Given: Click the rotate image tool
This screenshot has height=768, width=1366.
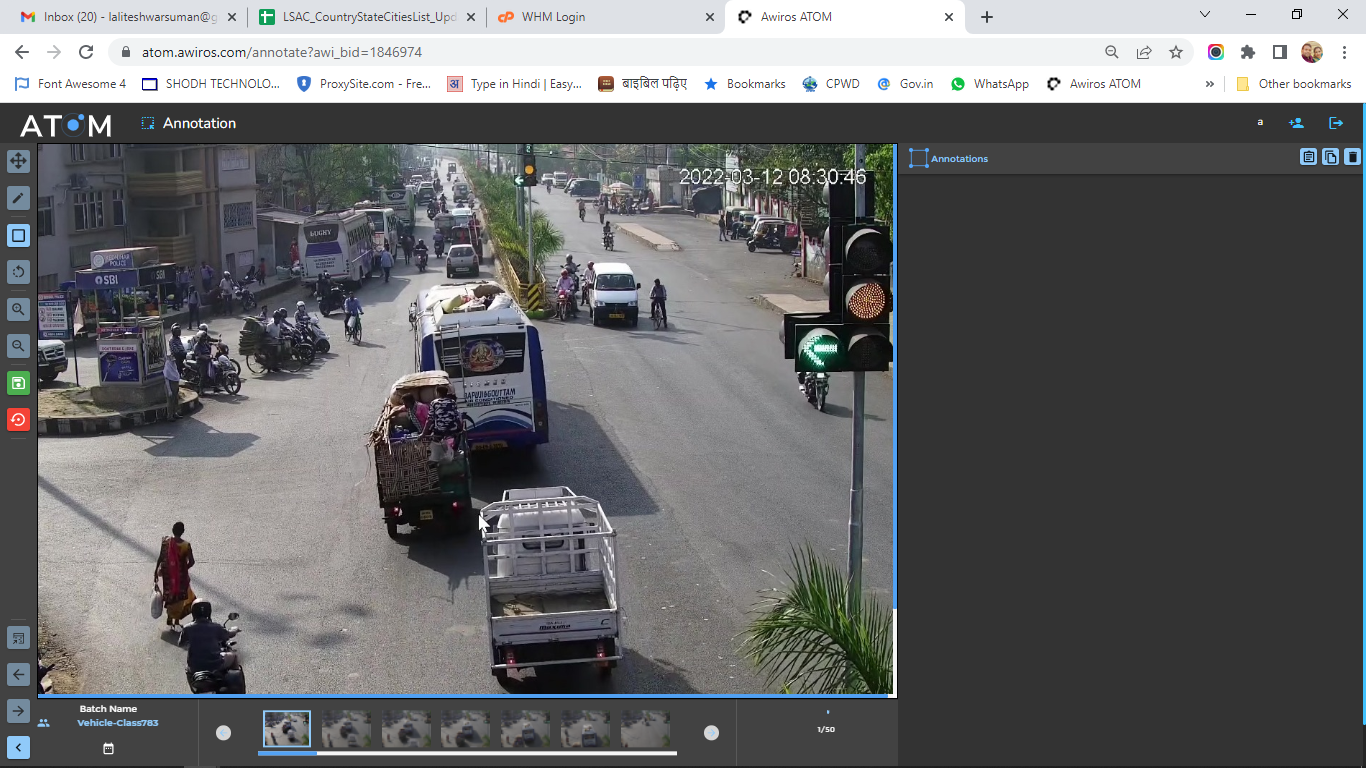Looking at the screenshot, I should tap(18, 272).
